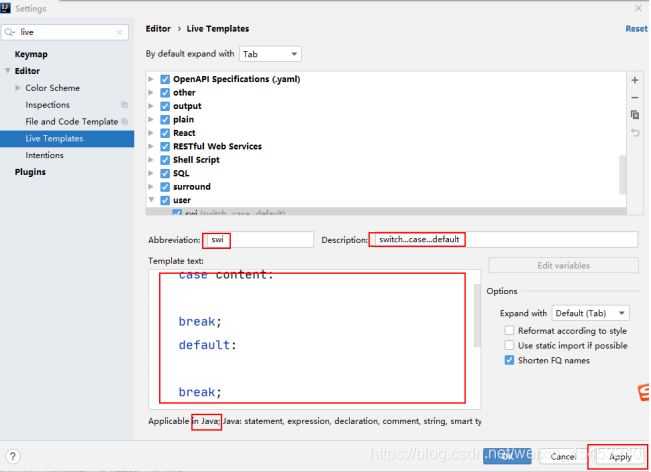Uncheck the SQL template group
This screenshot has width=651, height=472.
[165, 174]
